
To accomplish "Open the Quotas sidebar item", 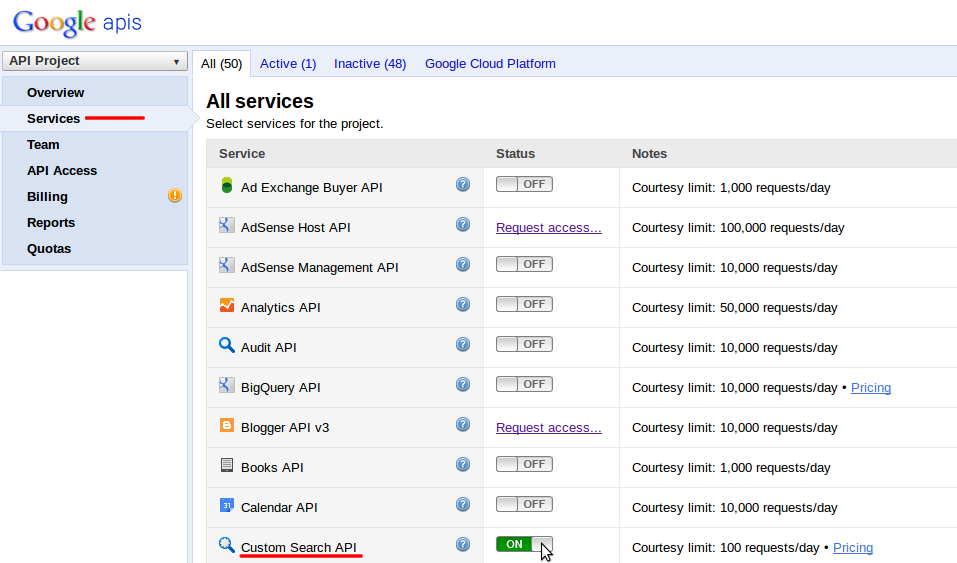I will click(x=49, y=249).
